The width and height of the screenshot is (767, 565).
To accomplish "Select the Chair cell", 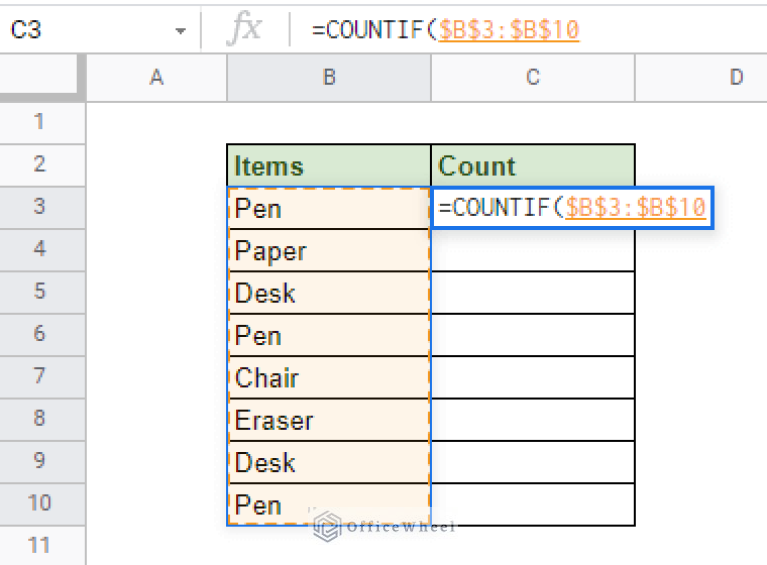I will click(x=329, y=378).
